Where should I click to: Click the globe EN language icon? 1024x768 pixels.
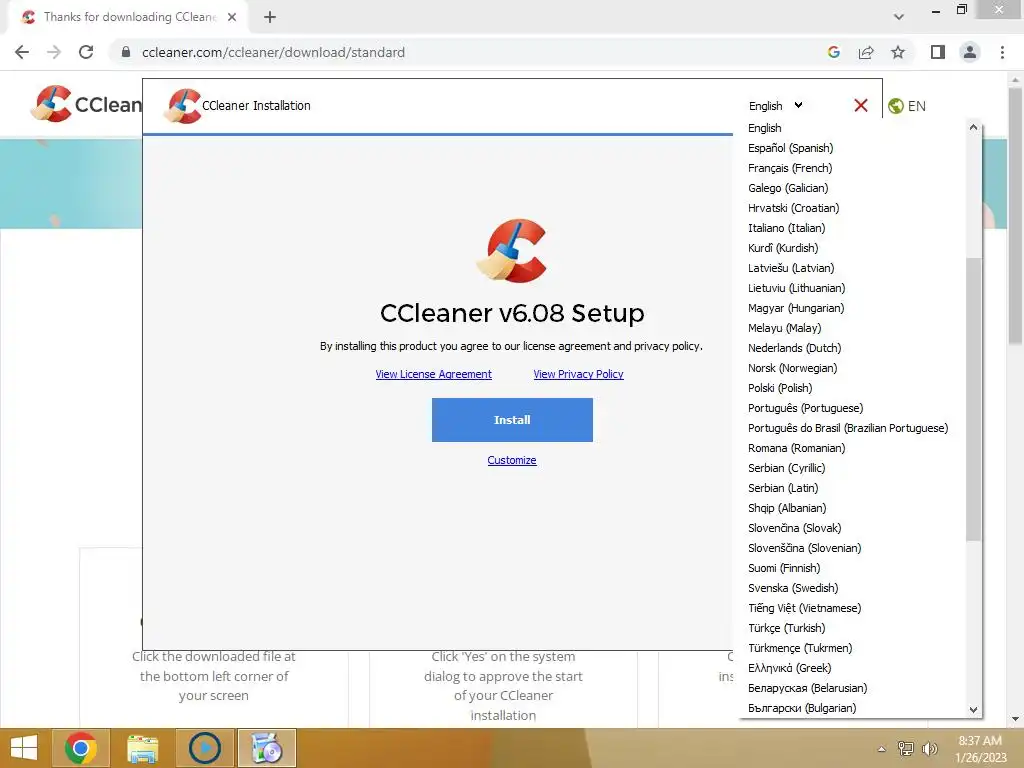(x=907, y=106)
